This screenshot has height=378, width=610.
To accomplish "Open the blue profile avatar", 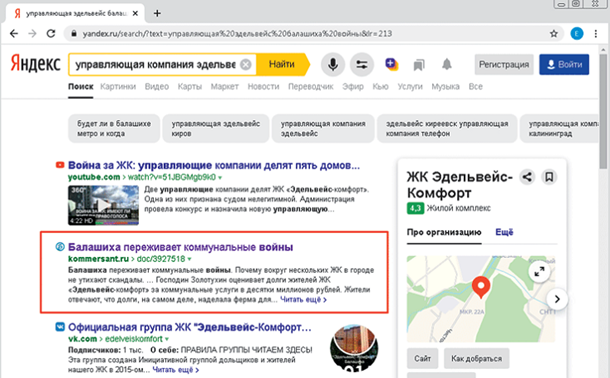I will 577,33.
